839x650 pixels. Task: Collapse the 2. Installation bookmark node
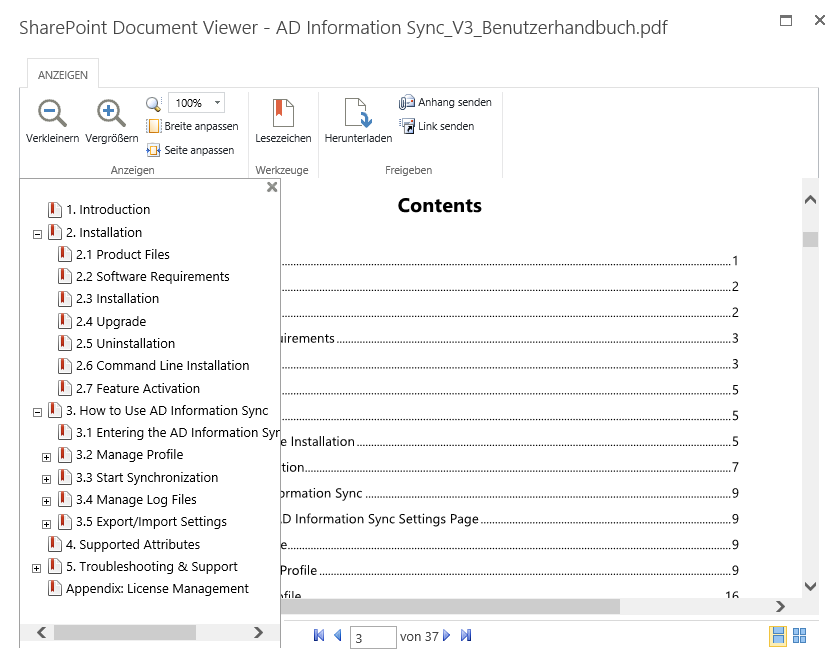click(37, 234)
